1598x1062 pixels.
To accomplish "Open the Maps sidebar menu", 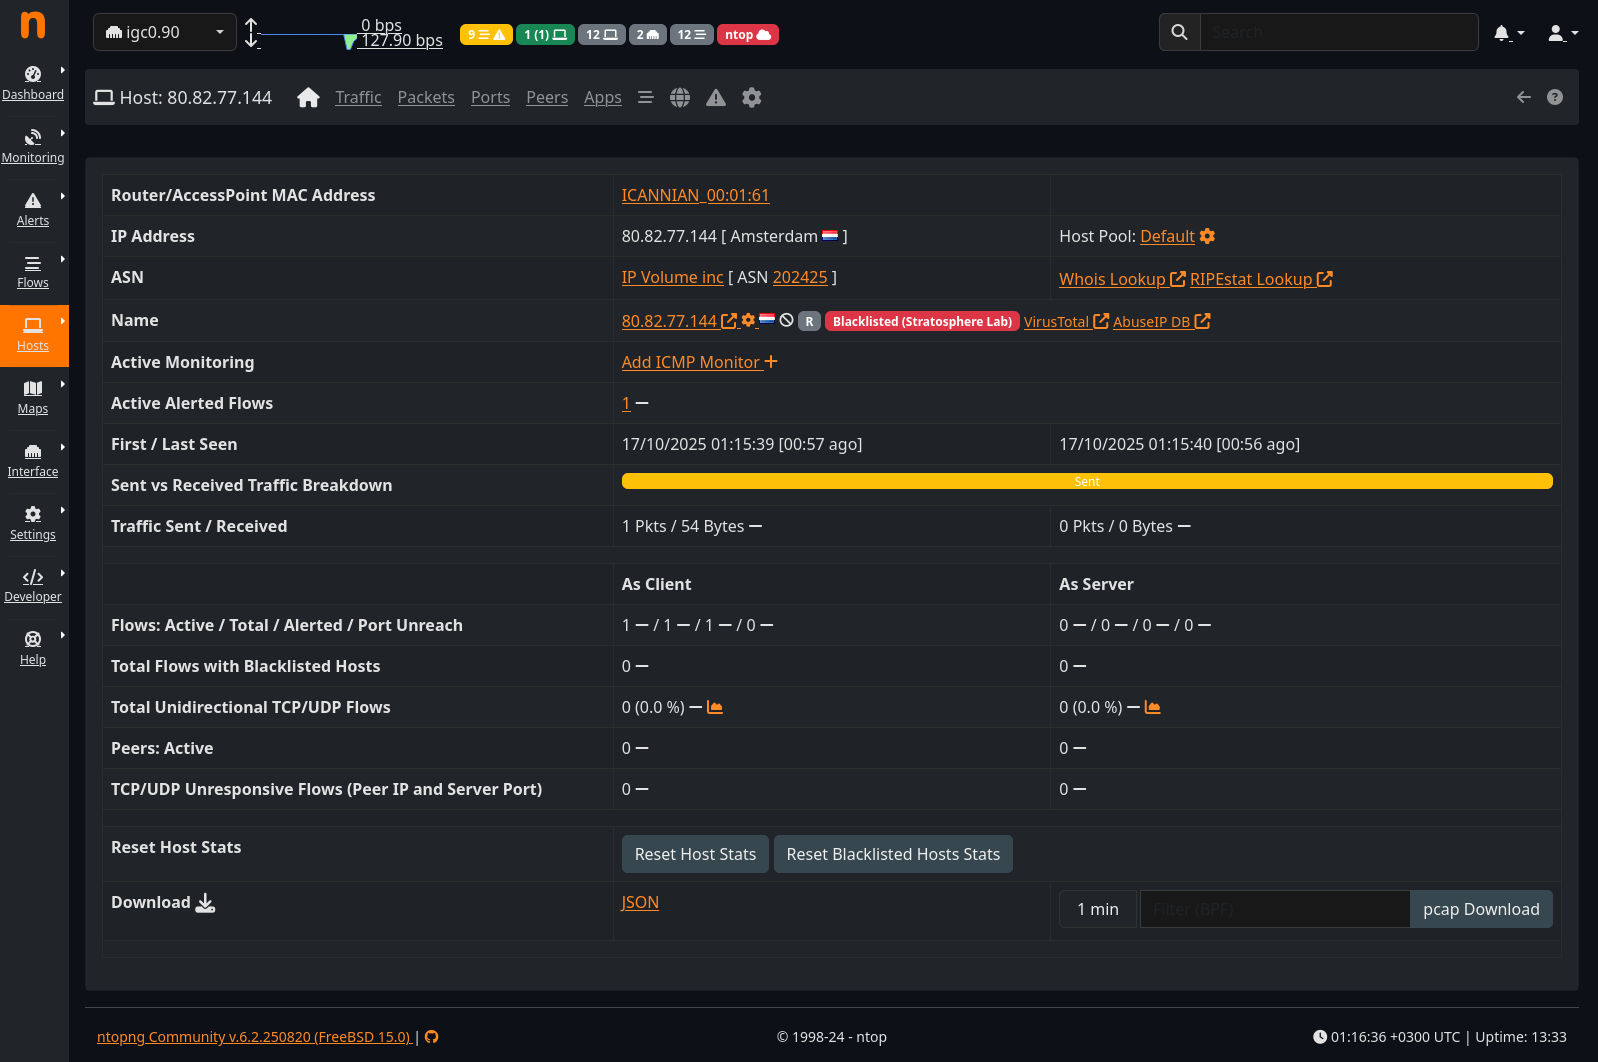I will click(x=33, y=398).
